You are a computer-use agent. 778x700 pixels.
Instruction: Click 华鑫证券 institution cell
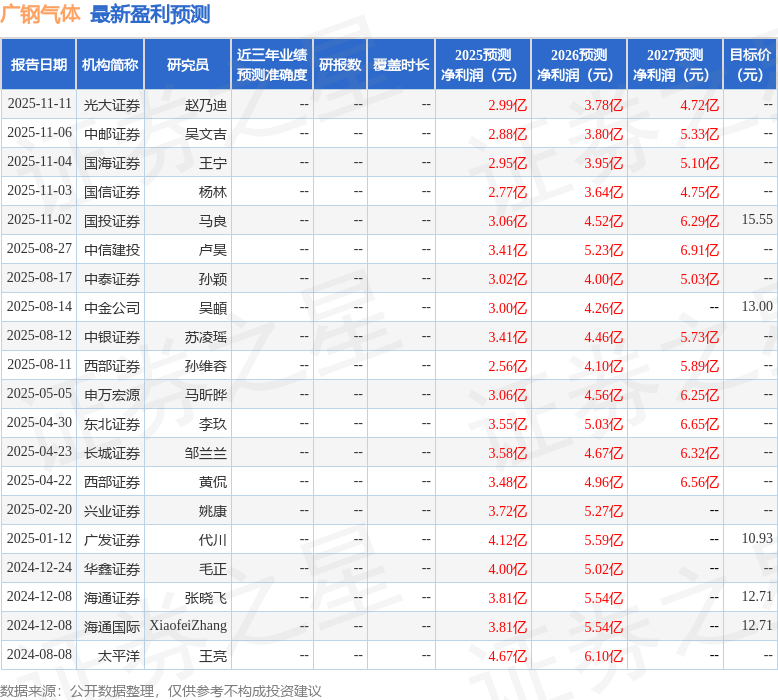112,569
